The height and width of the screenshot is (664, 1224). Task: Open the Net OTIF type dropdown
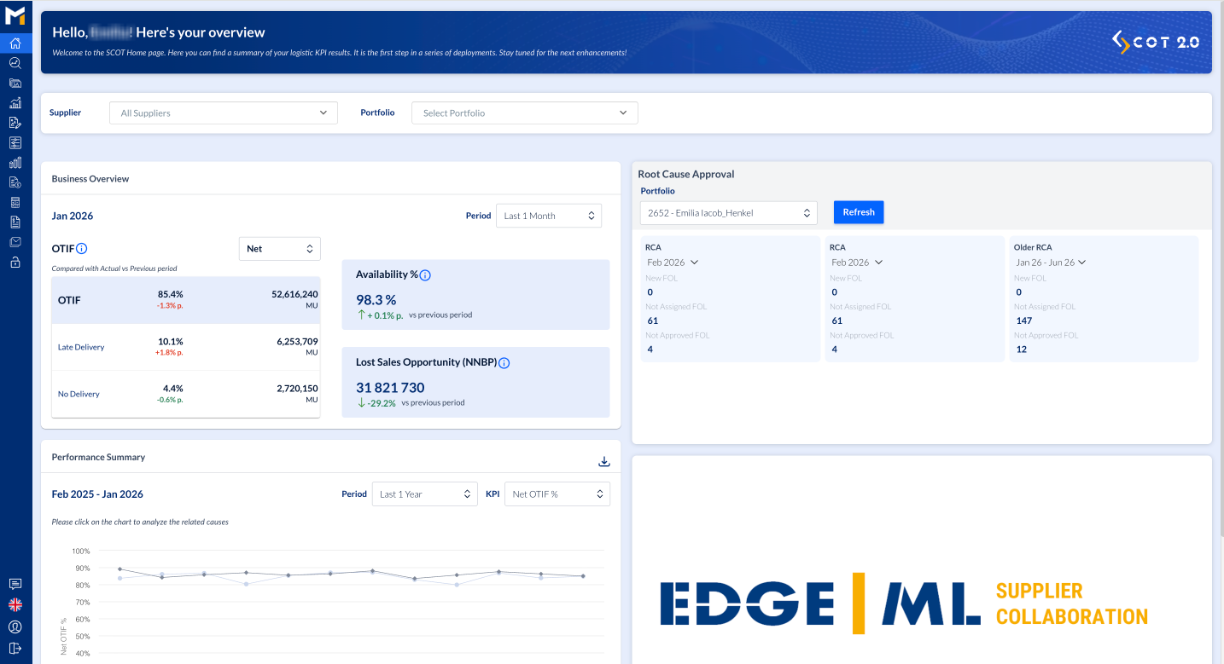tap(280, 248)
